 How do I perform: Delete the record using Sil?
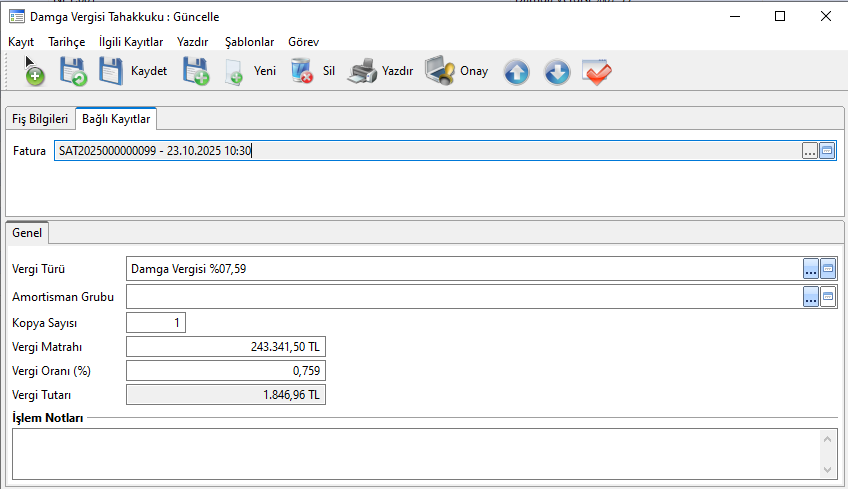coord(312,72)
